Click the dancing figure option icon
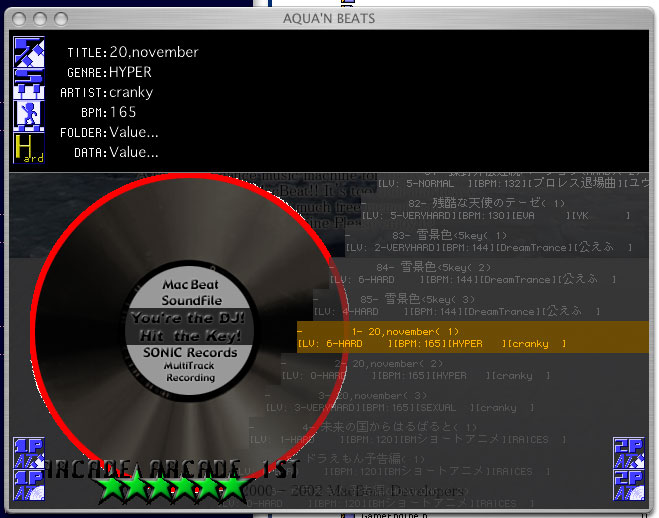Viewport: 659px width, 518px height. click(x=29, y=116)
